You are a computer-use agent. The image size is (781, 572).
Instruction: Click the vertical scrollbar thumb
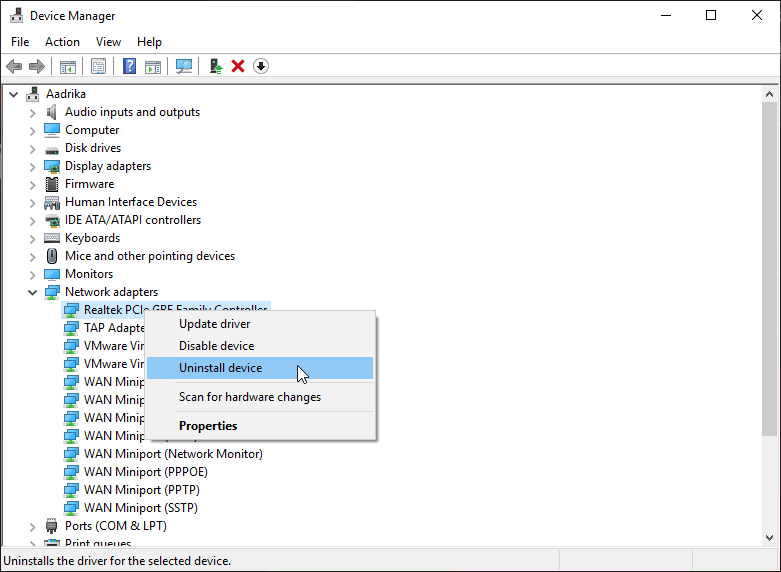tap(769, 269)
